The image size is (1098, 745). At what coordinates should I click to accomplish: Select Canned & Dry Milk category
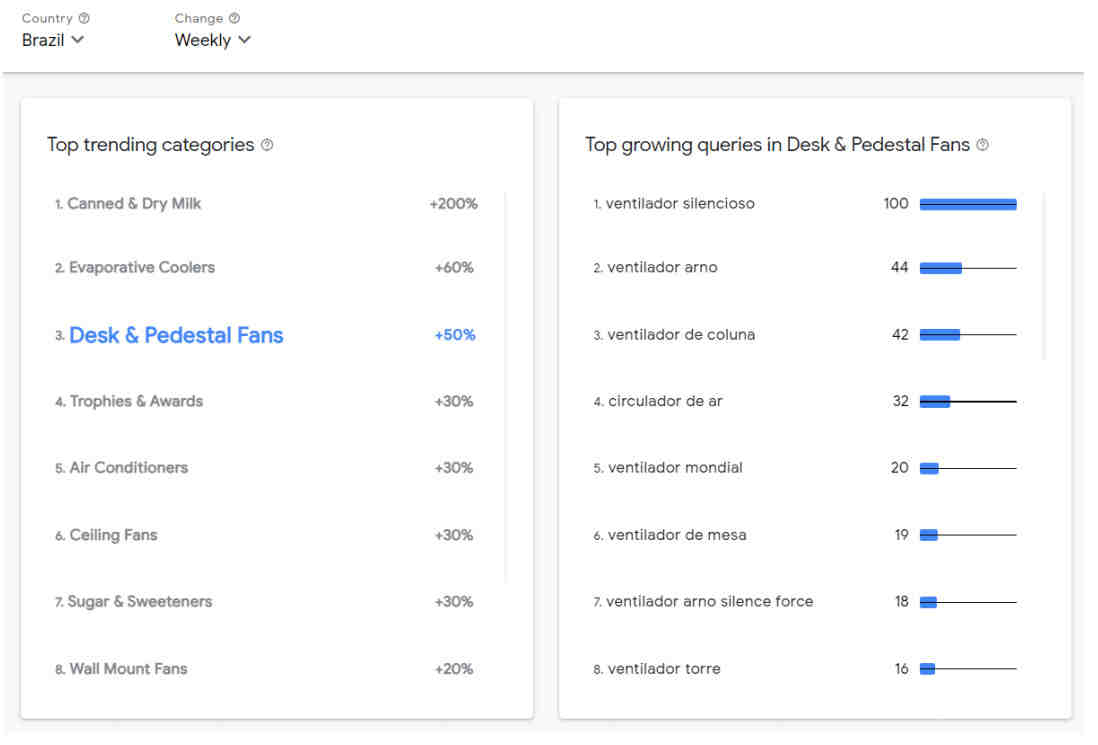tap(134, 204)
